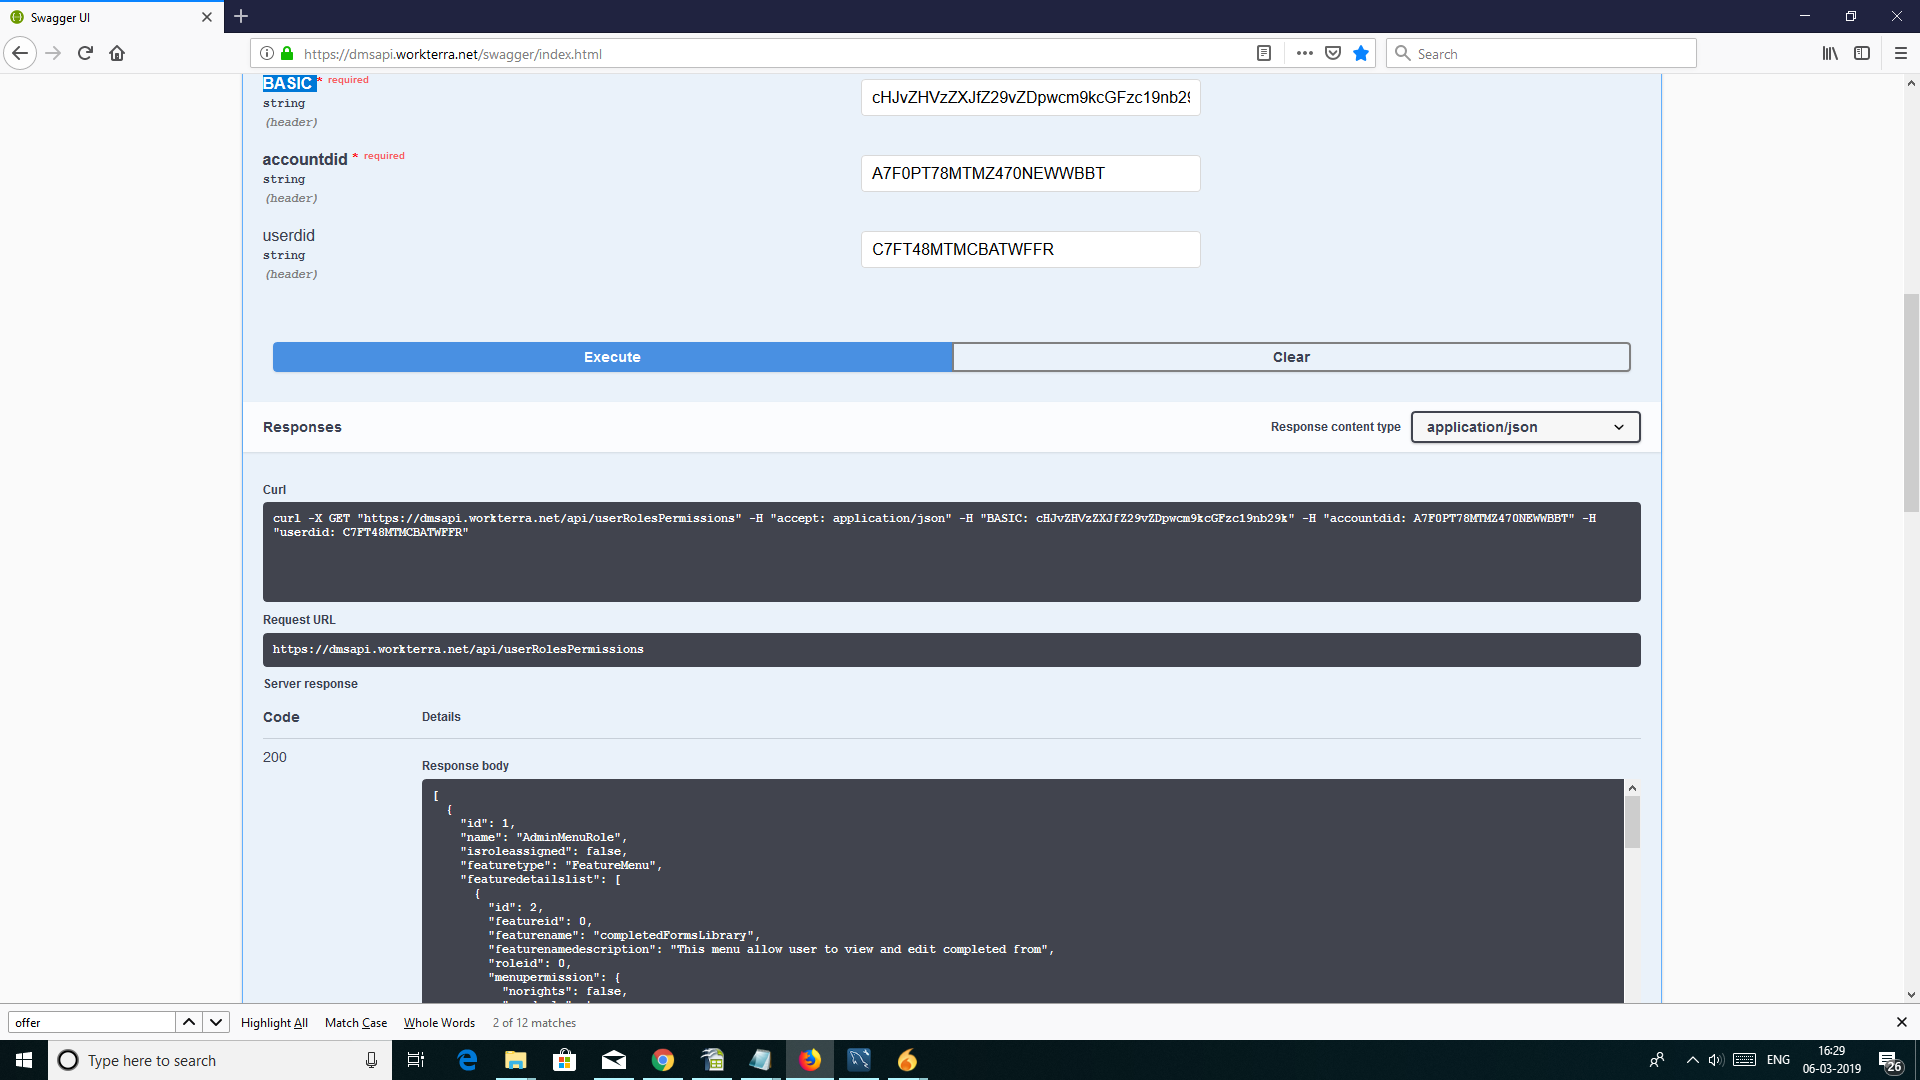The height and width of the screenshot is (1080, 1920).
Task: Find next match arrow
Action: click(x=216, y=1022)
